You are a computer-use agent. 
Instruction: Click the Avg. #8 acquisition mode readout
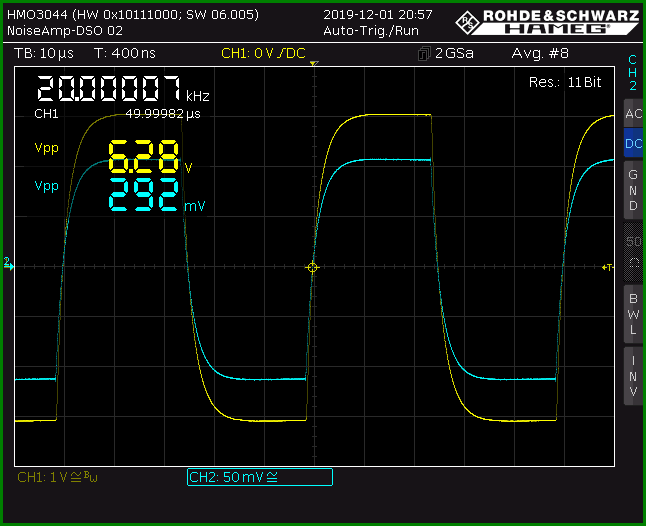click(540, 53)
